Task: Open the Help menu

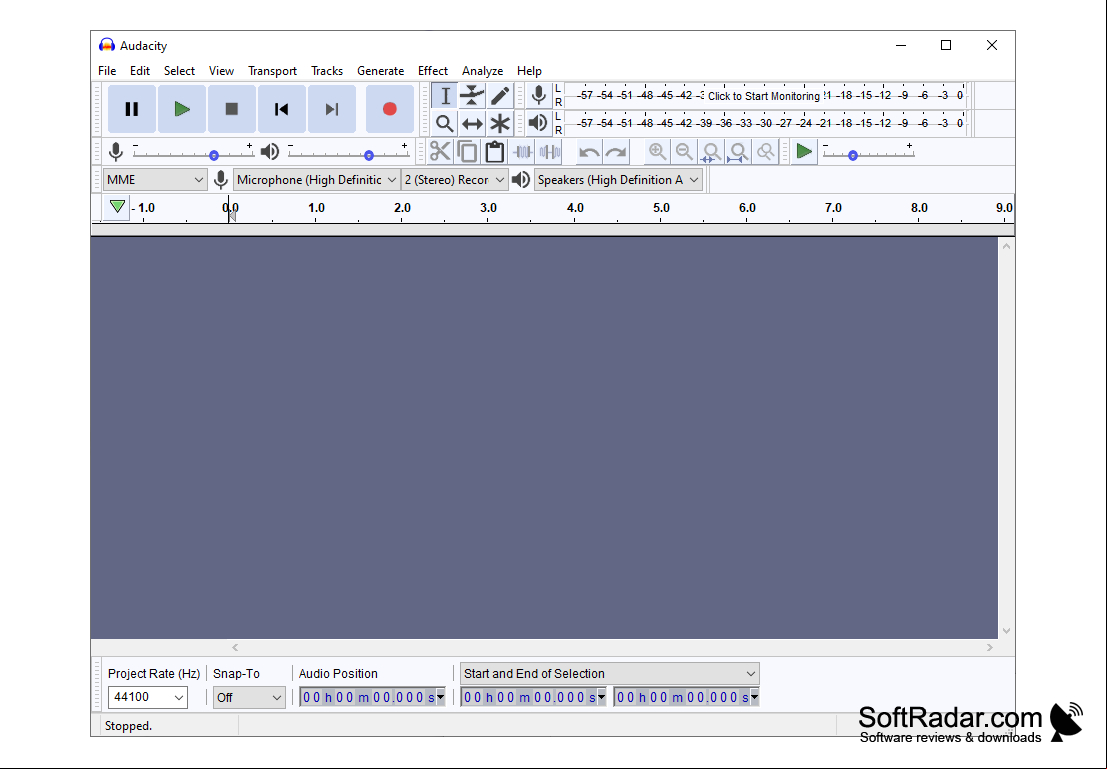Action: point(529,71)
